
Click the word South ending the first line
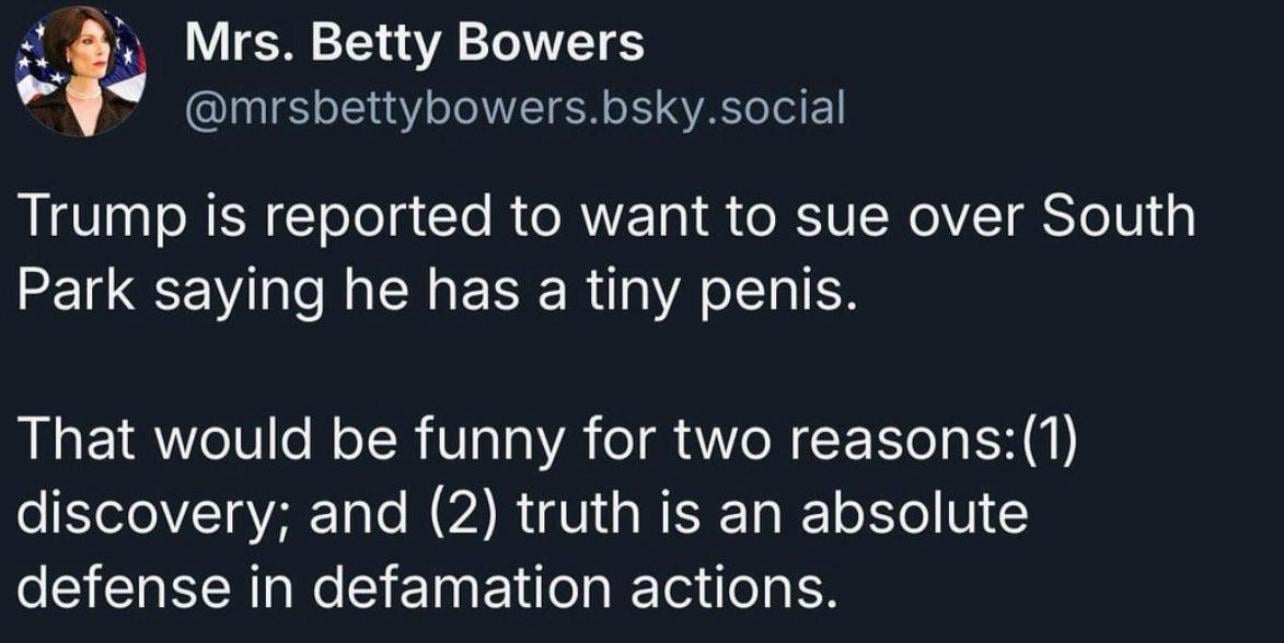coord(1120,218)
